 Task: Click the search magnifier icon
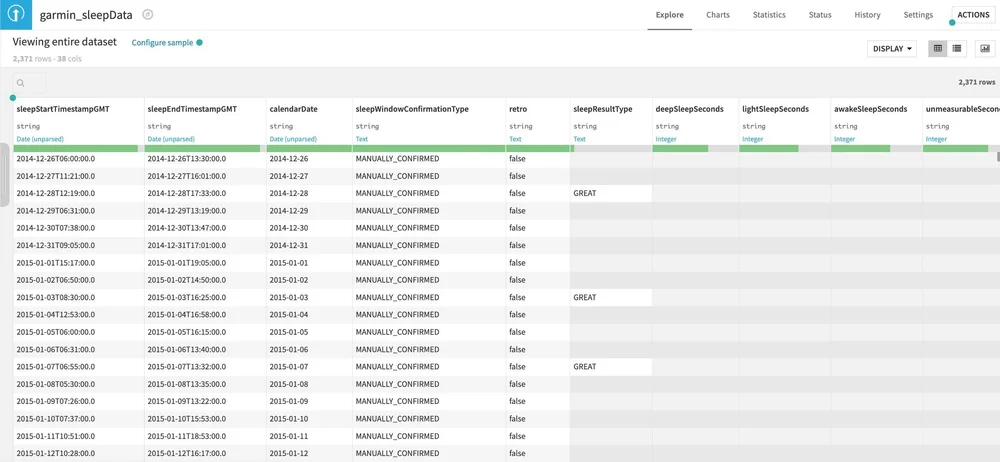[x=20, y=83]
